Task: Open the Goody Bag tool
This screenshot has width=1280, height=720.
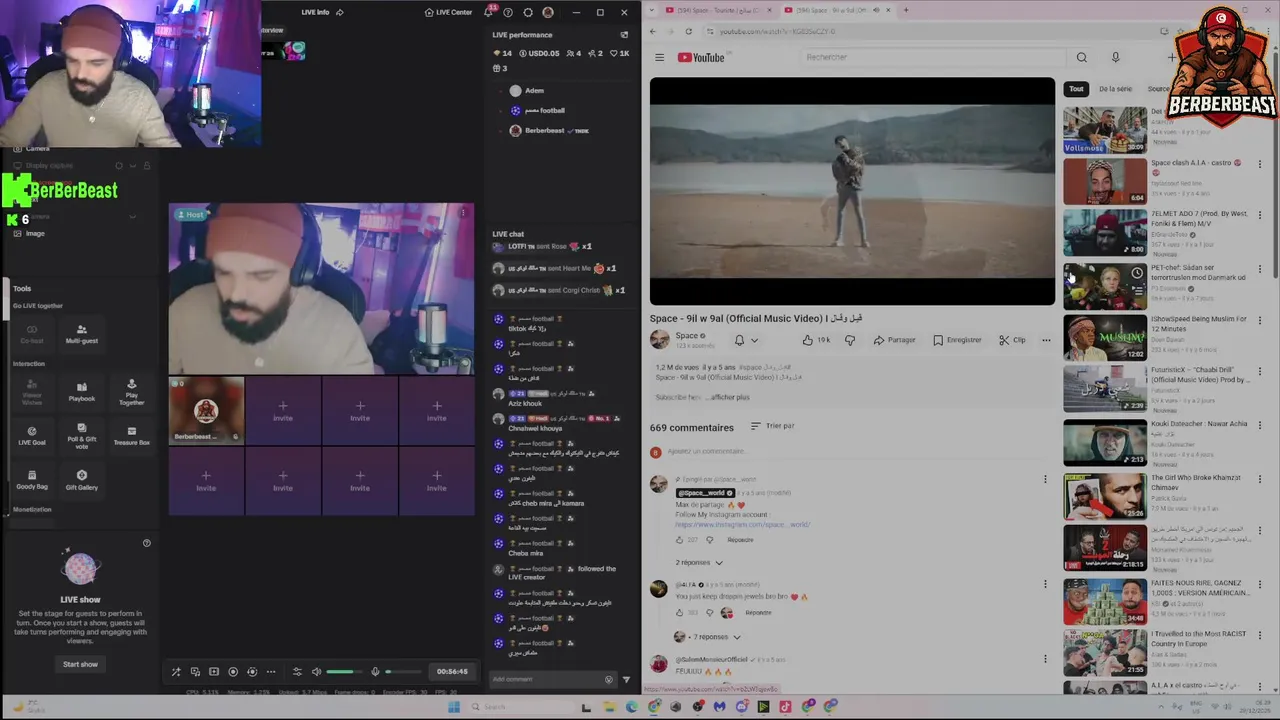Action: tap(32, 480)
